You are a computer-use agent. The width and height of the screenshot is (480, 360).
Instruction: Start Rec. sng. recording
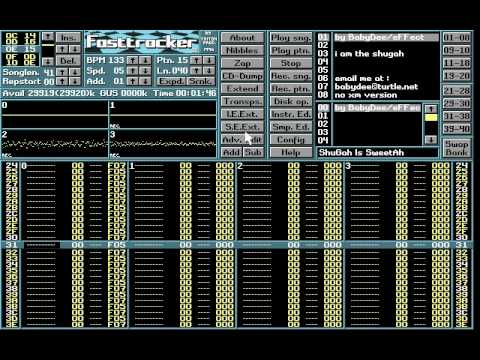[291, 76]
